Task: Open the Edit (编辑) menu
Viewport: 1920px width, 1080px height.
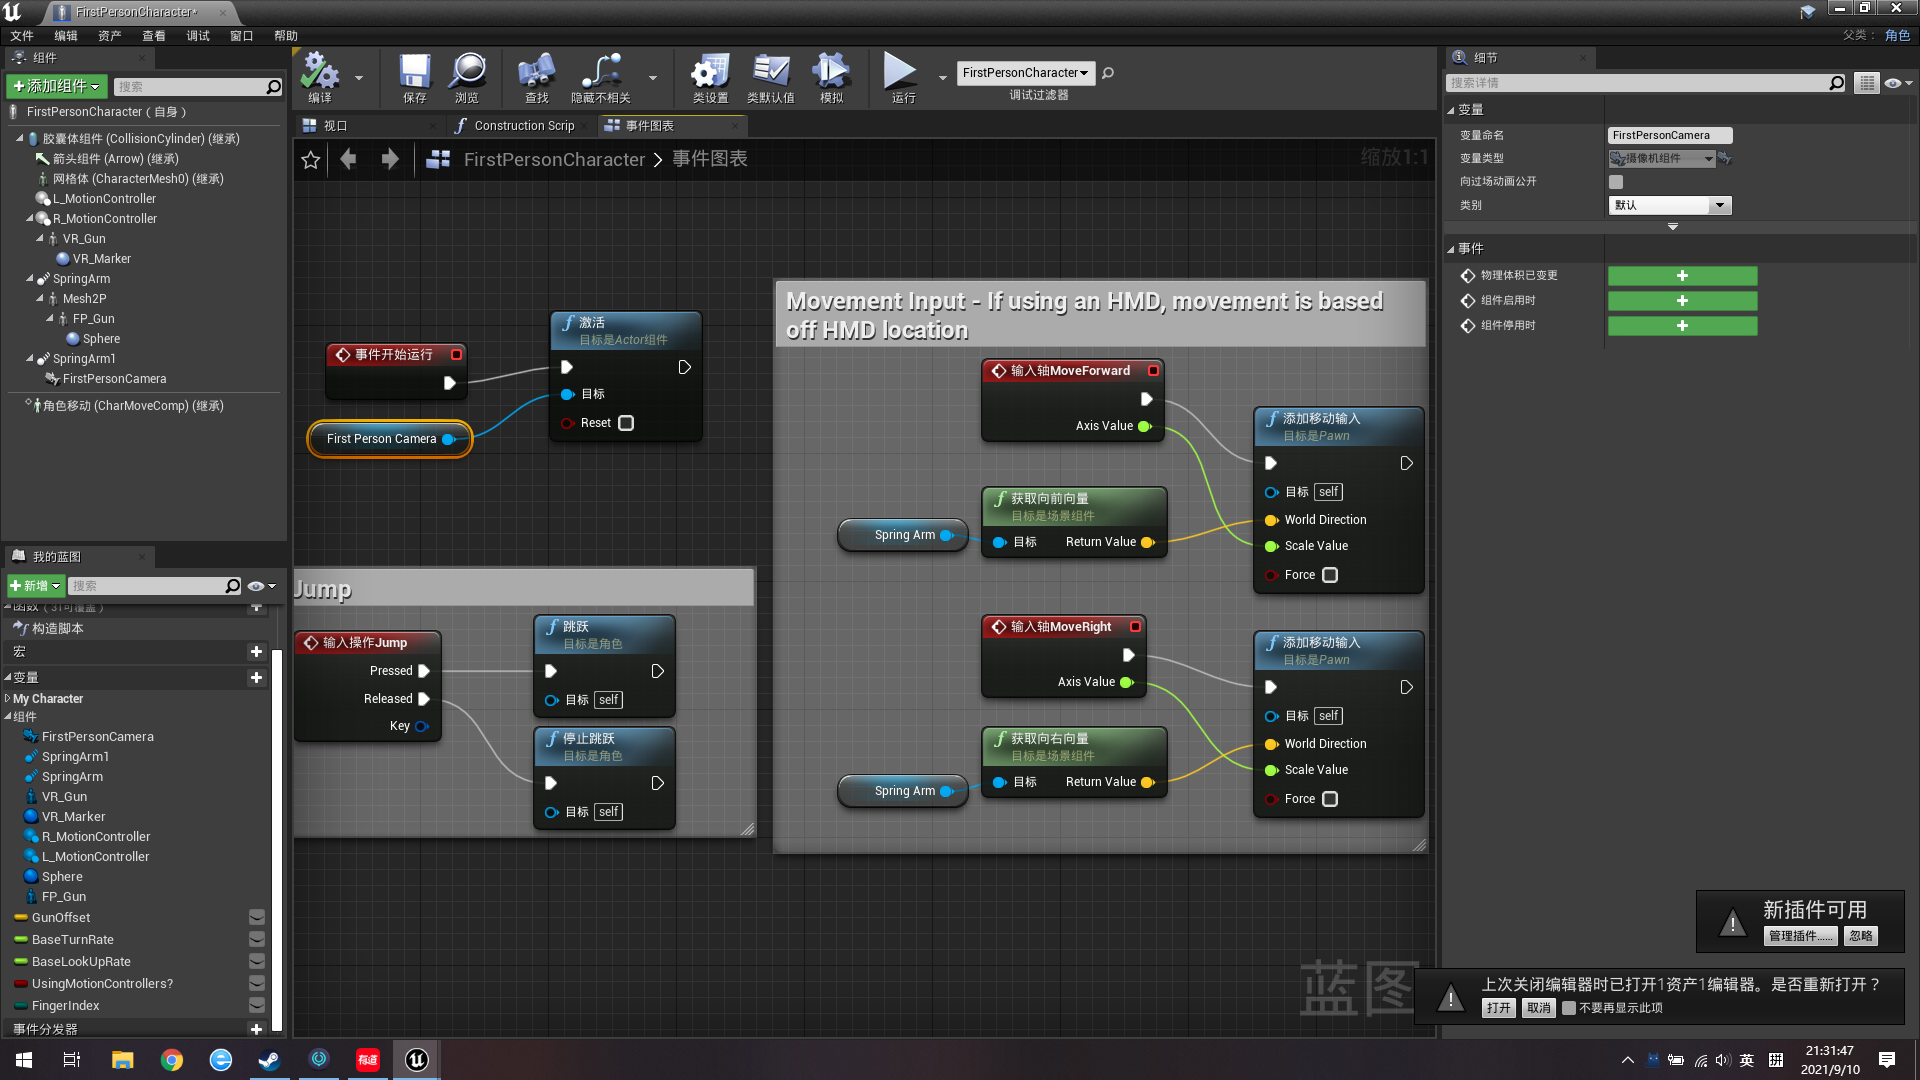Action: pyautogui.click(x=66, y=36)
